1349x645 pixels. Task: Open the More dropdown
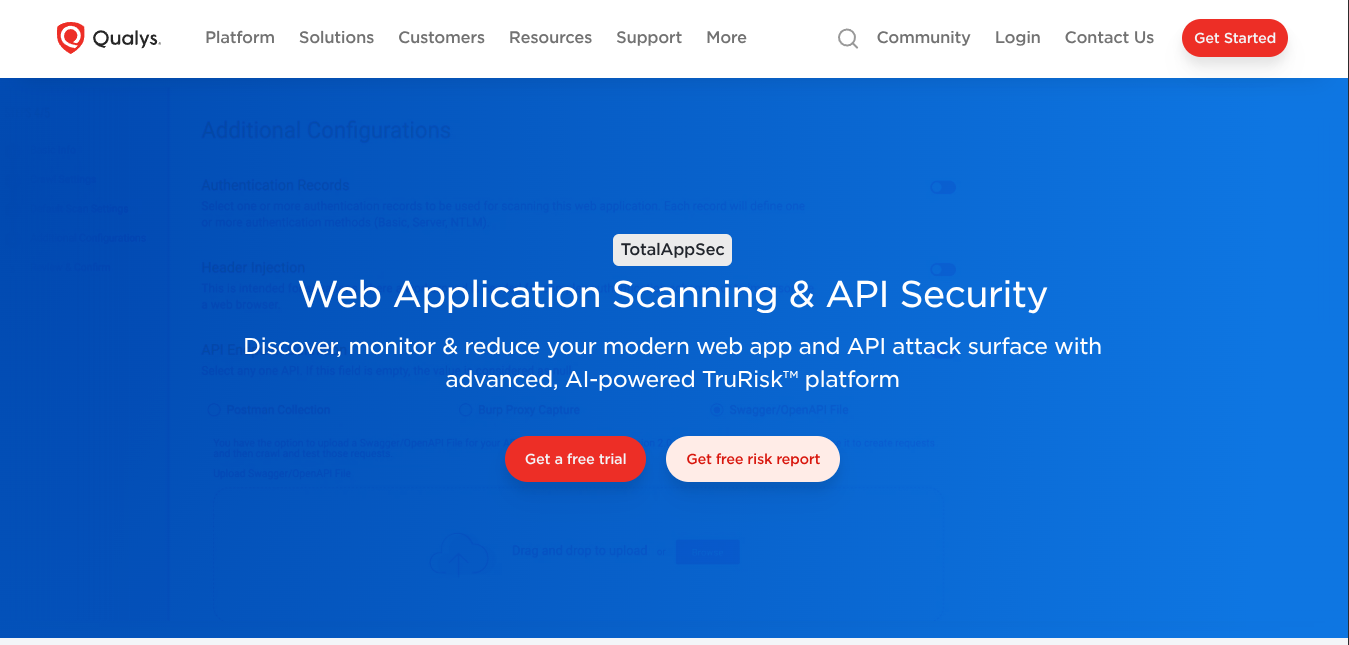[x=726, y=37]
